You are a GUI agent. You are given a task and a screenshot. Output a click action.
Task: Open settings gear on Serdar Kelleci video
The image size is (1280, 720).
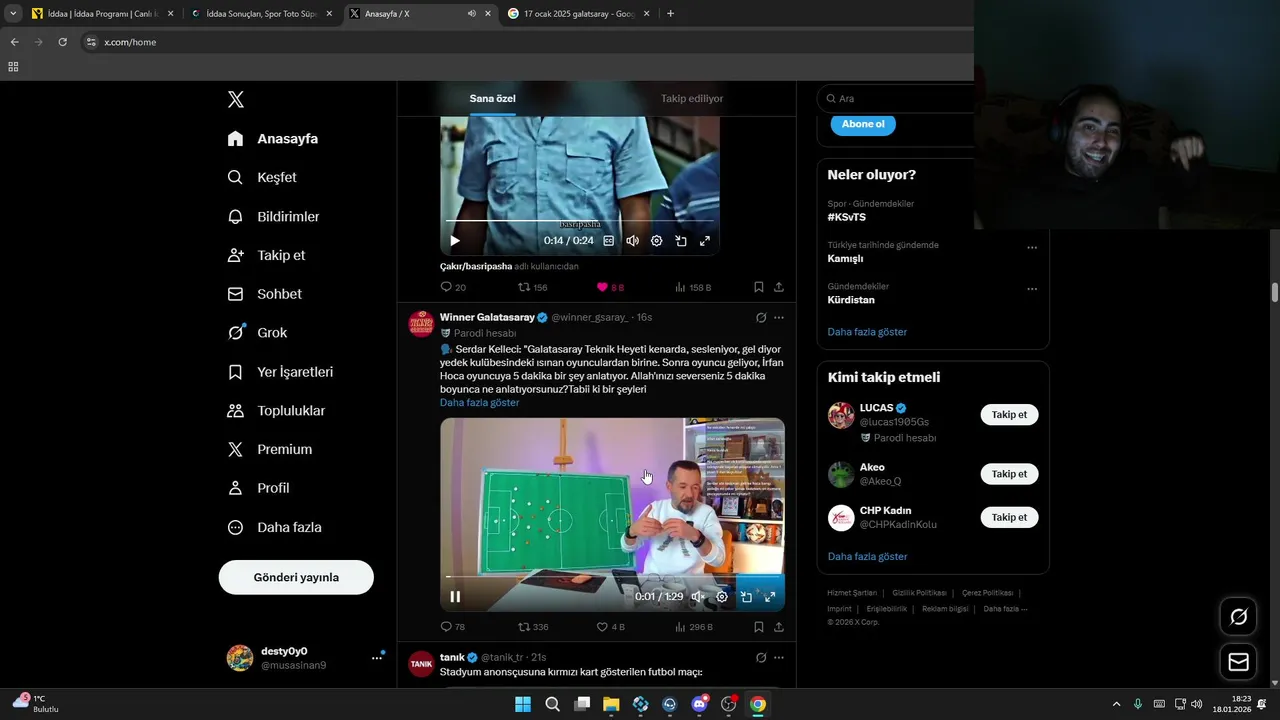point(722,597)
